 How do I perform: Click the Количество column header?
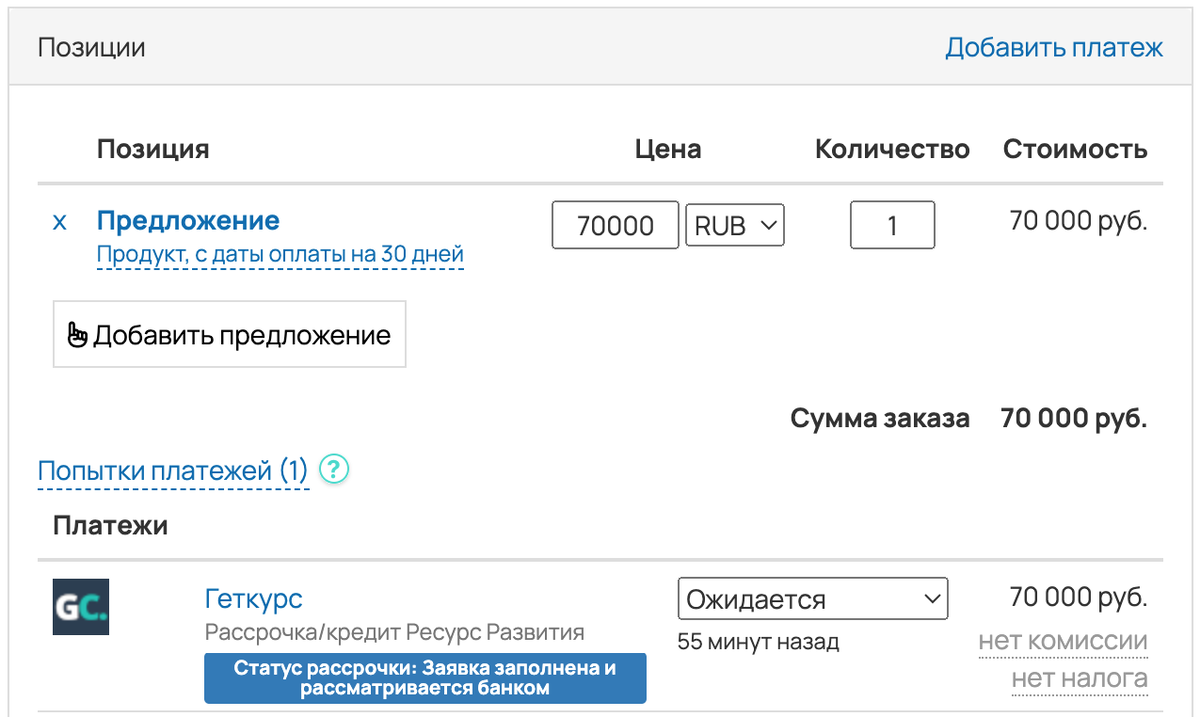(893, 149)
